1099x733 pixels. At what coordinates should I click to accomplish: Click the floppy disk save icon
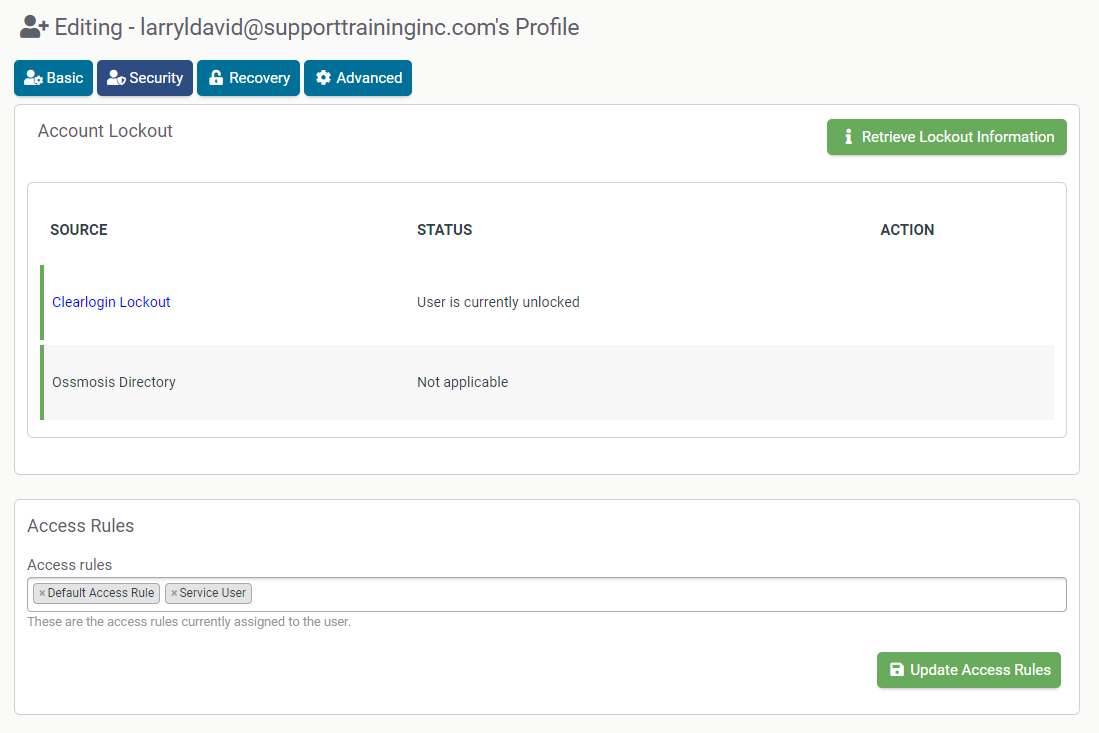897,670
